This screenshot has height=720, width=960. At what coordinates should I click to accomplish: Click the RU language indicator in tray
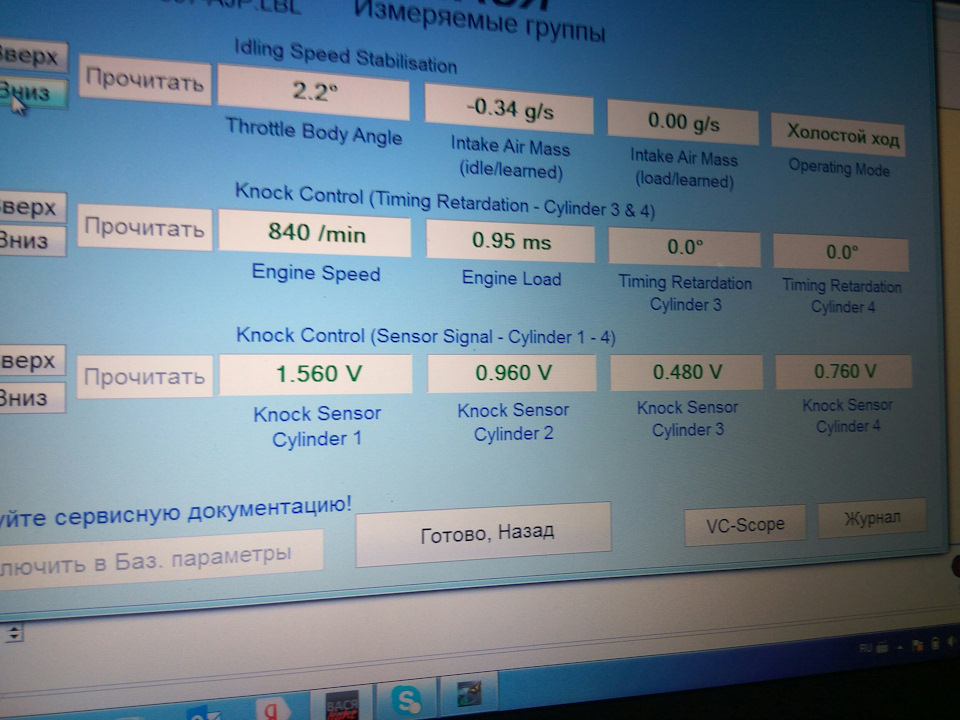click(865, 648)
